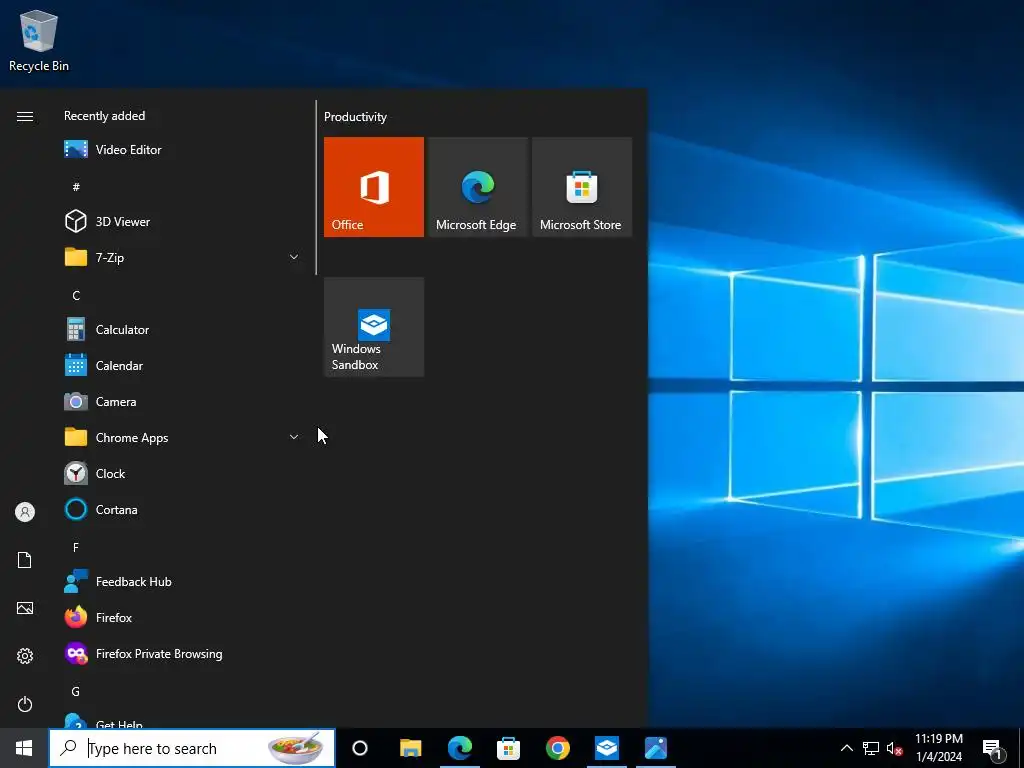Click the F letter header
This screenshot has width=1024, height=768.
(76, 547)
